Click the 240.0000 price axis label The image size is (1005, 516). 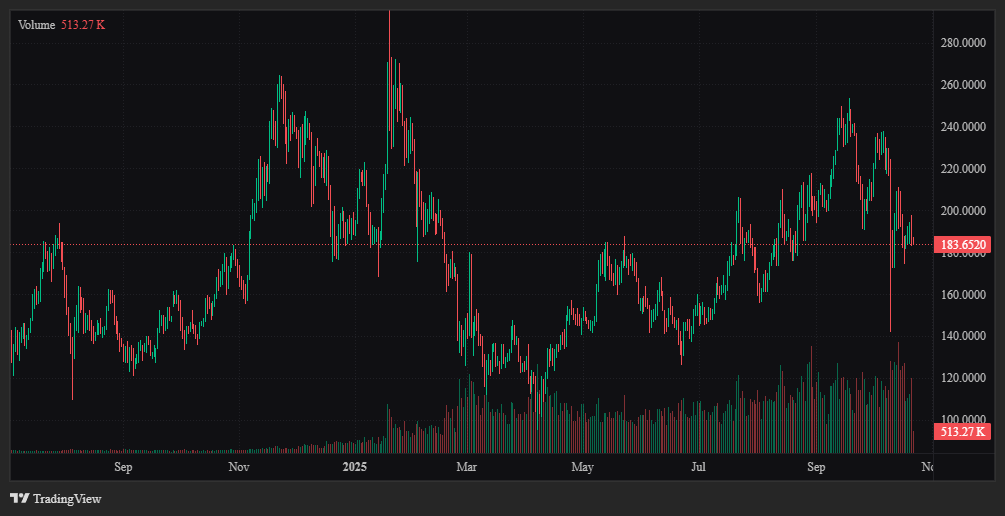point(964,127)
